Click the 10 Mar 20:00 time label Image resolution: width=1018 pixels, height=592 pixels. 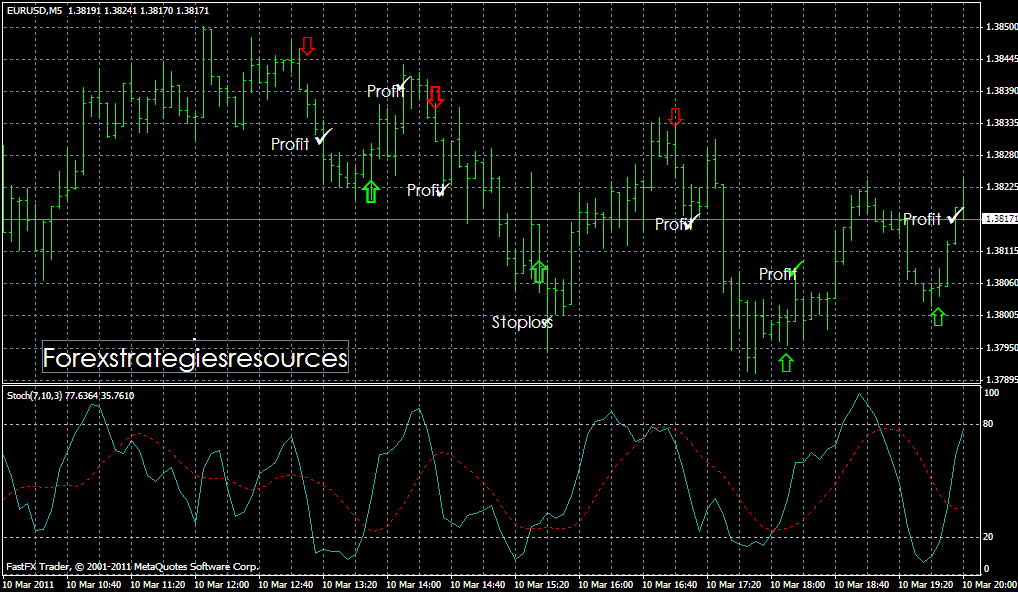[x=989, y=585]
